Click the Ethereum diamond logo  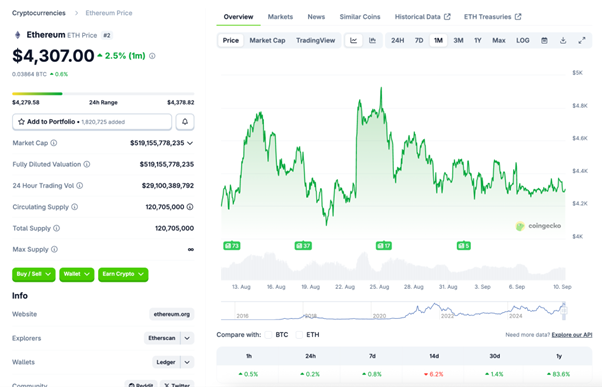tap(17, 35)
